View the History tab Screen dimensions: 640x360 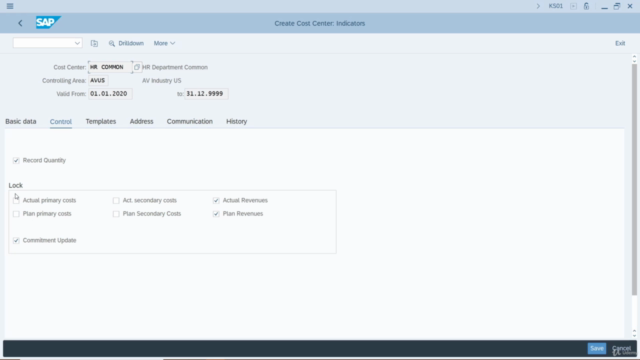coord(237,121)
